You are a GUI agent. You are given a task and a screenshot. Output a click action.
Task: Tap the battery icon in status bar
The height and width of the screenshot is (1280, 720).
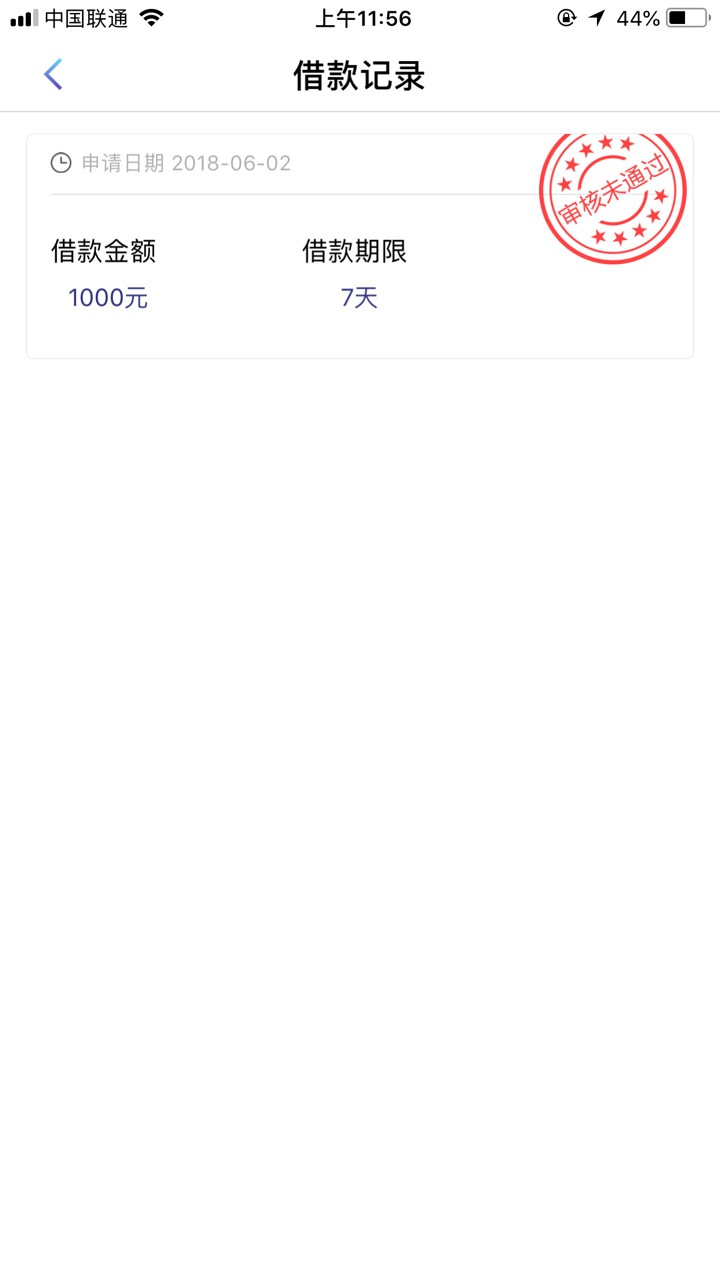click(688, 18)
